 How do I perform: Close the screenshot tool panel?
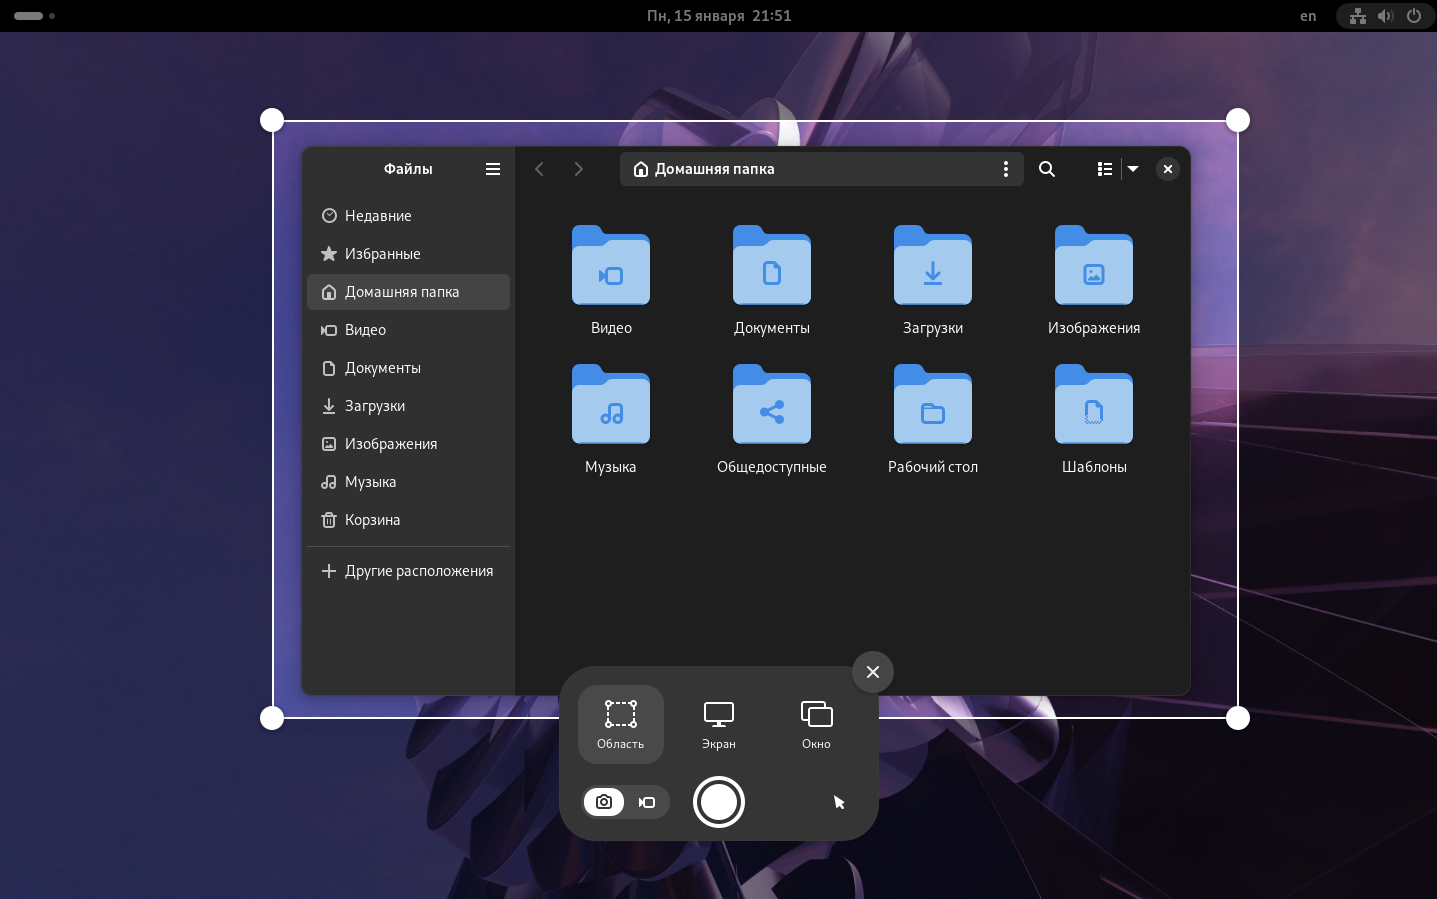click(x=872, y=672)
